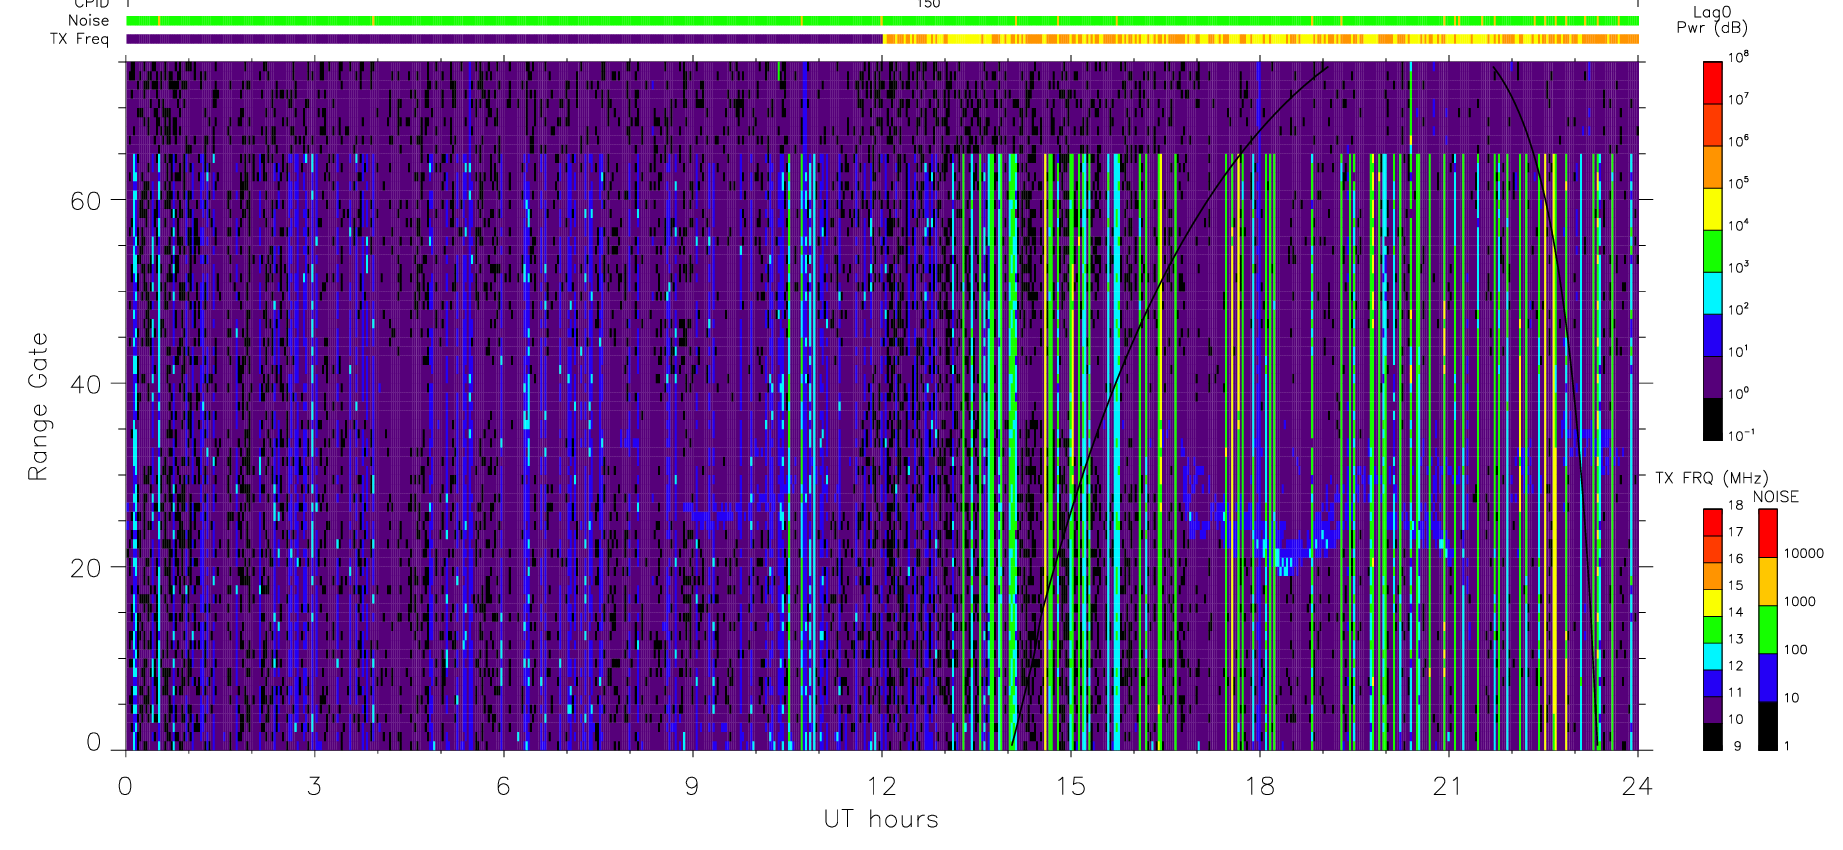
Task: Click the 14 label on TX FRQ scale
Action: pos(1735,612)
